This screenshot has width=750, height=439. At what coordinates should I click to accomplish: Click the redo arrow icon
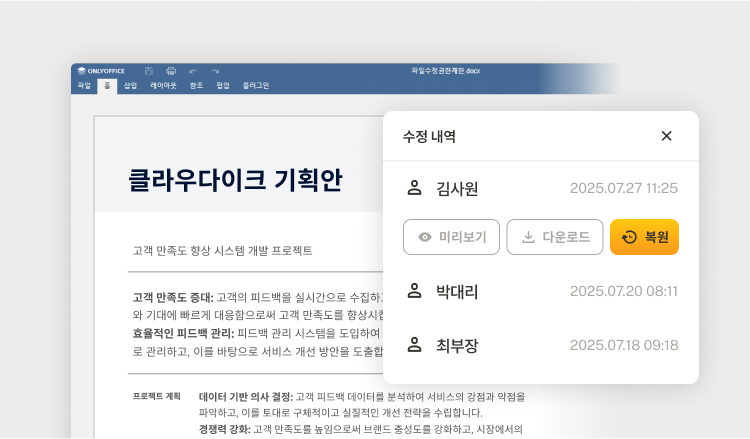click(x=215, y=71)
